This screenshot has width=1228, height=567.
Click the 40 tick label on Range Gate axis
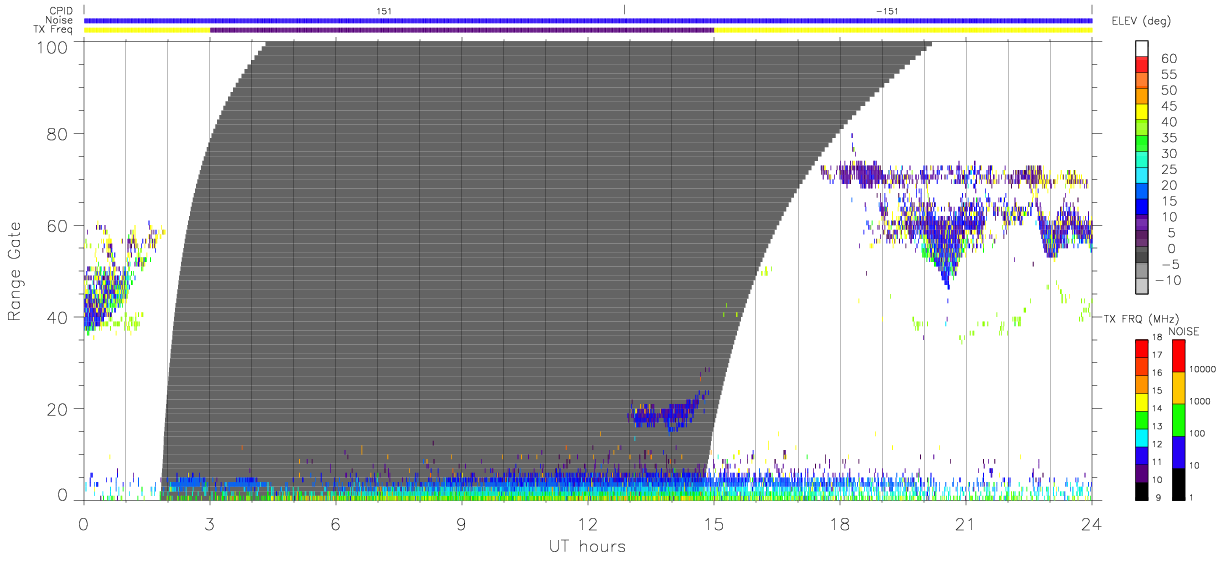click(x=59, y=317)
